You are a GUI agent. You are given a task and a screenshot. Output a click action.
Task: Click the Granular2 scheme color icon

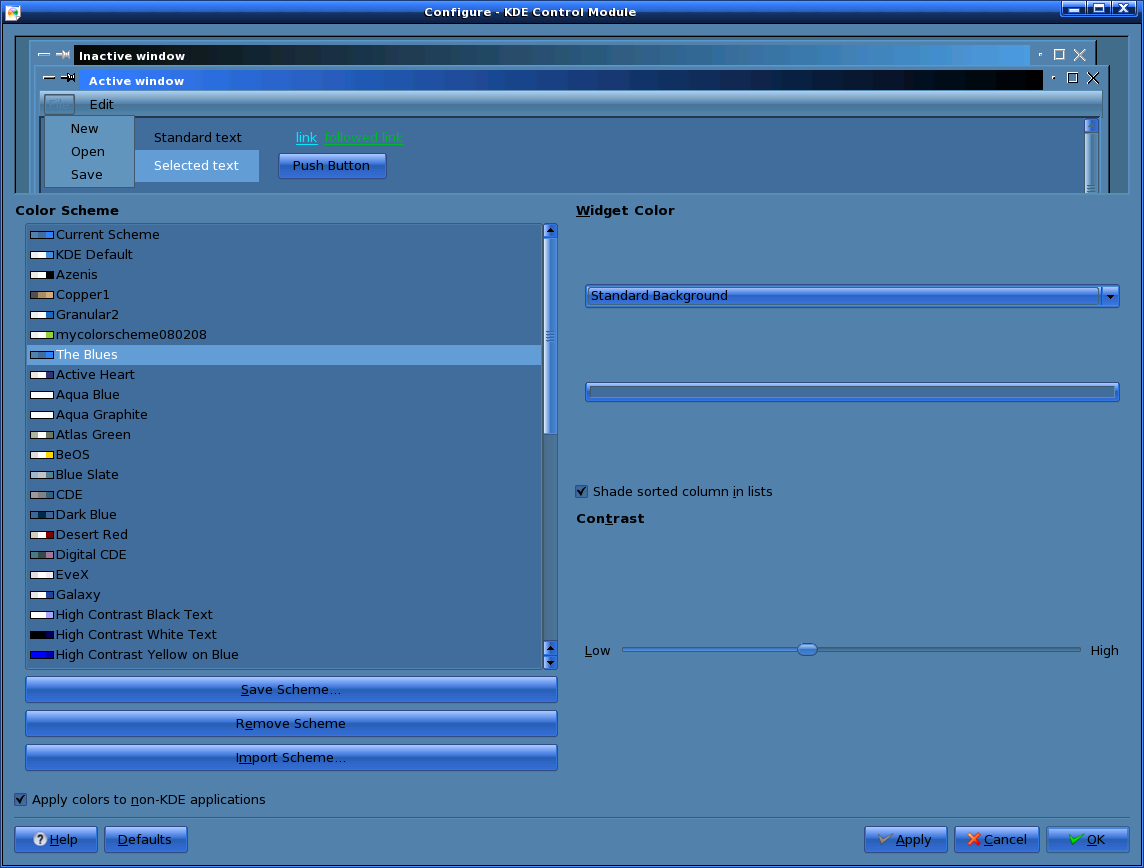tap(42, 315)
